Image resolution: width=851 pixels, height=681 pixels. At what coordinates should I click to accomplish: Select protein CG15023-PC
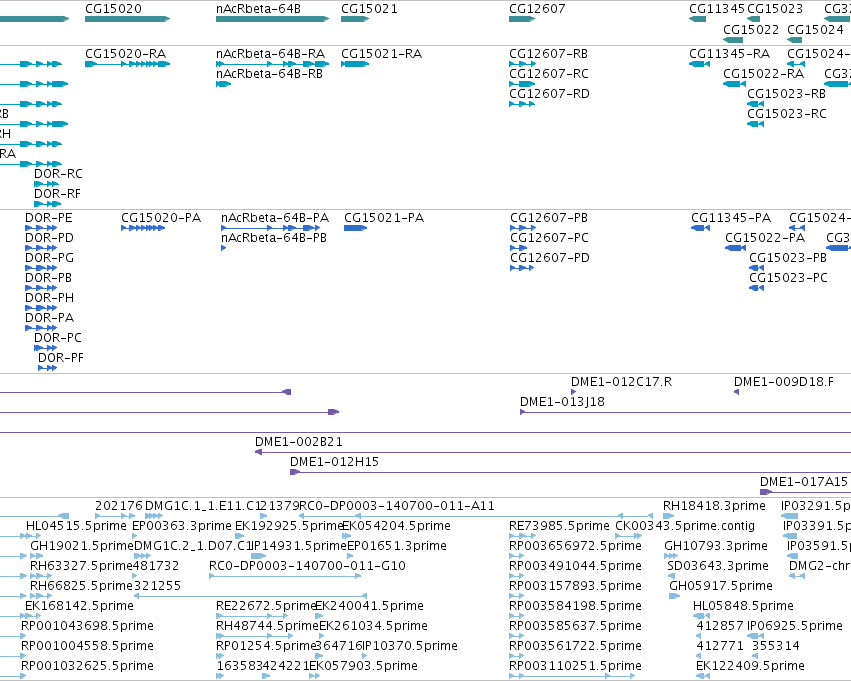788,278
